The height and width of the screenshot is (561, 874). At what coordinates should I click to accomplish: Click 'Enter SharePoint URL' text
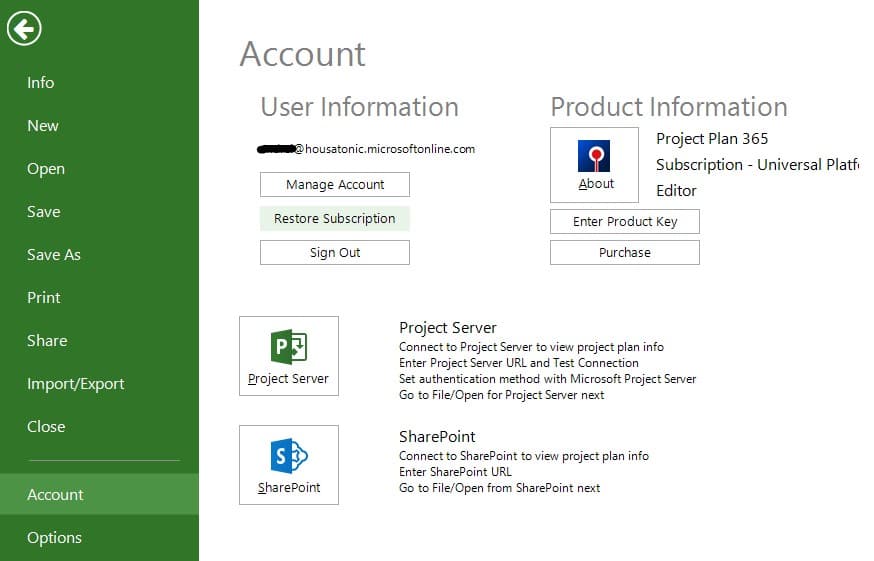(455, 472)
